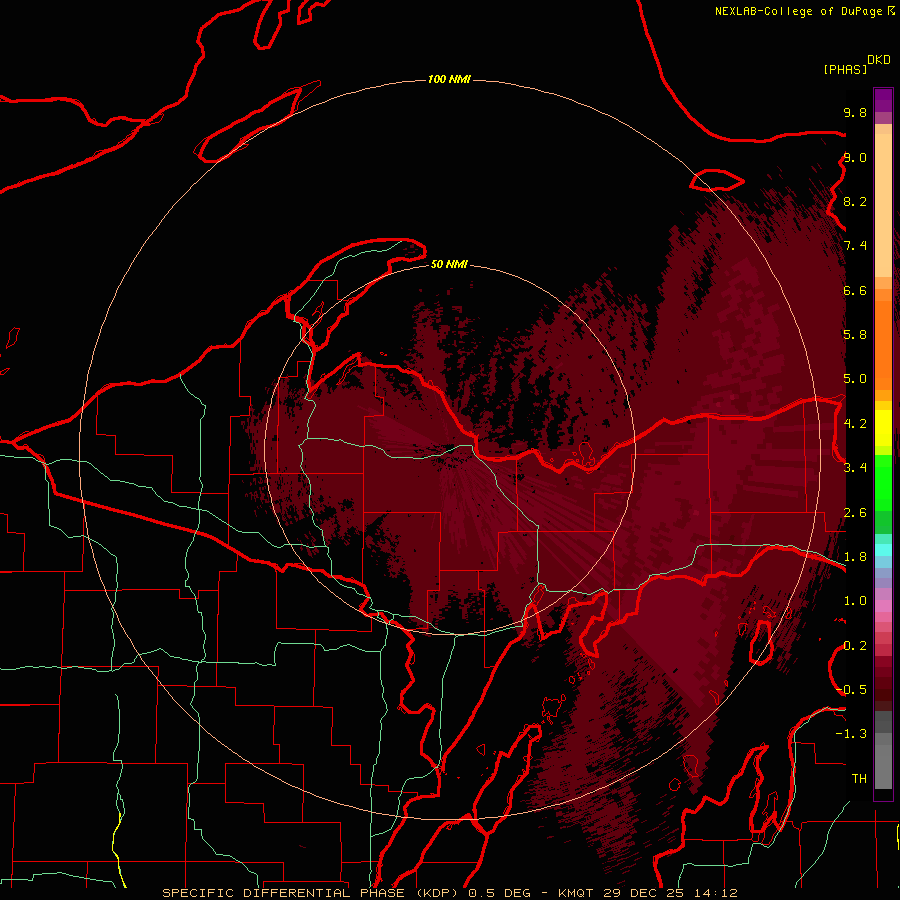The height and width of the screenshot is (900, 900).
Task: Click the 6.6 scale value
Action: [x=855, y=290]
